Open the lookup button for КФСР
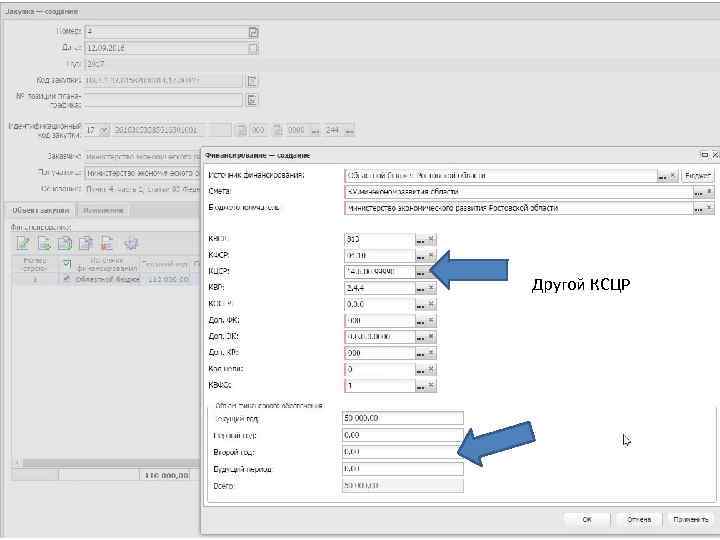Viewport: 720px width, 540px height. point(420,255)
